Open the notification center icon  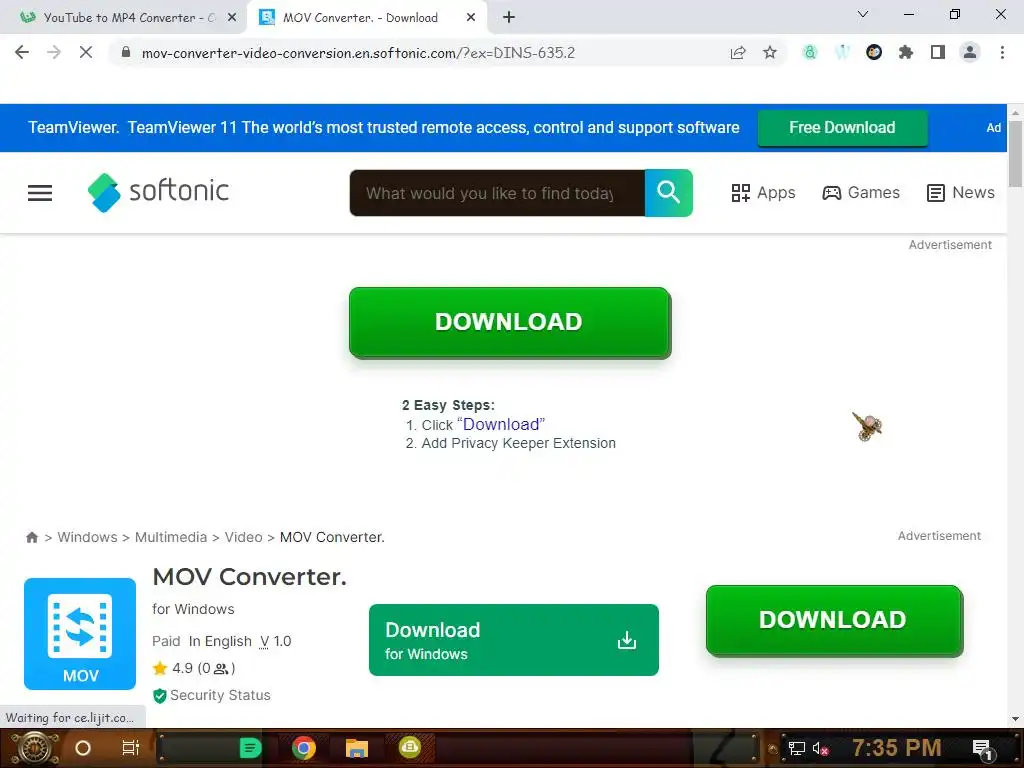[x=982, y=749]
